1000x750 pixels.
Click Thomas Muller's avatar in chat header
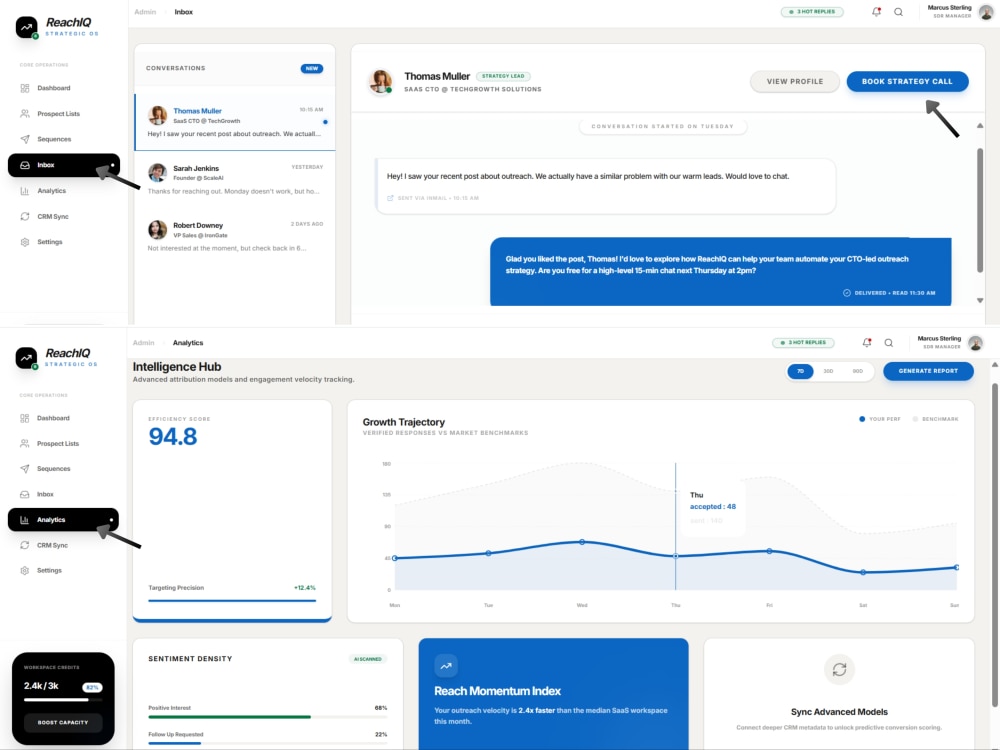[381, 82]
